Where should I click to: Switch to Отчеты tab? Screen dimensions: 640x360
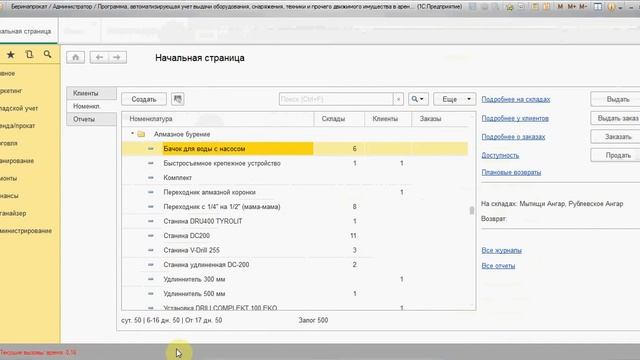pos(91,119)
